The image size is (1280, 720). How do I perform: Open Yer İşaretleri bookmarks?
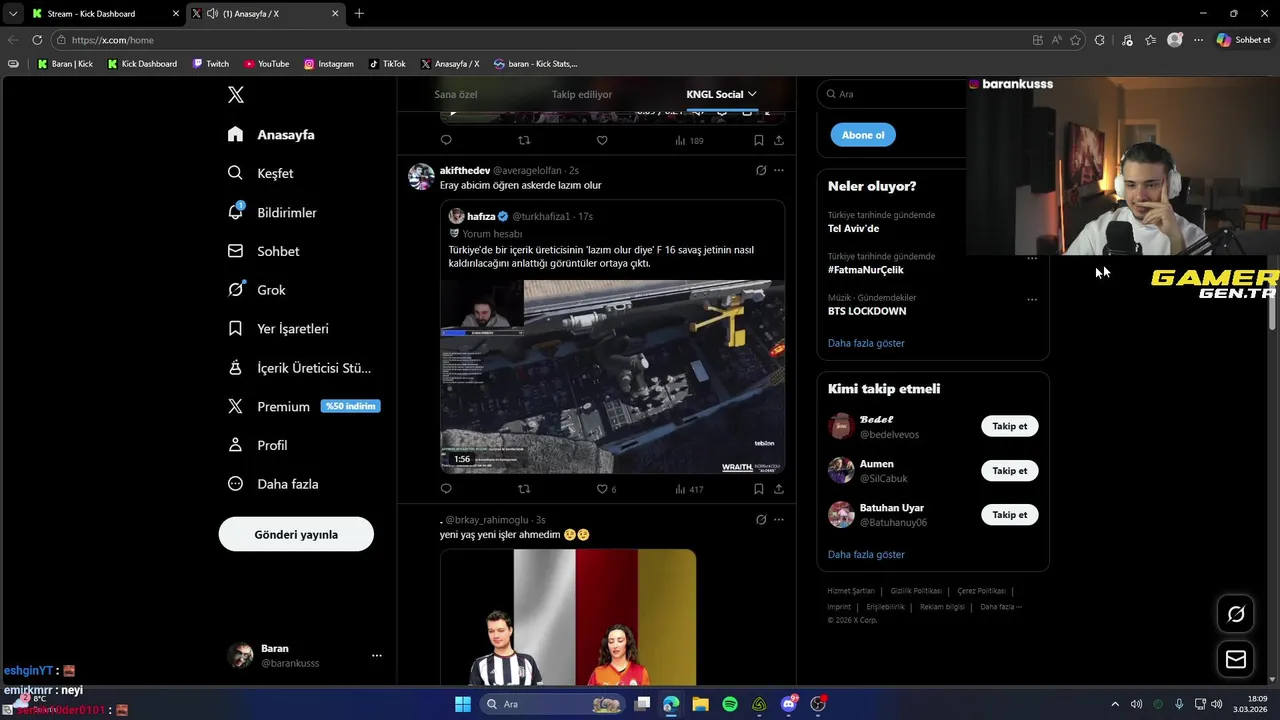[278, 328]
